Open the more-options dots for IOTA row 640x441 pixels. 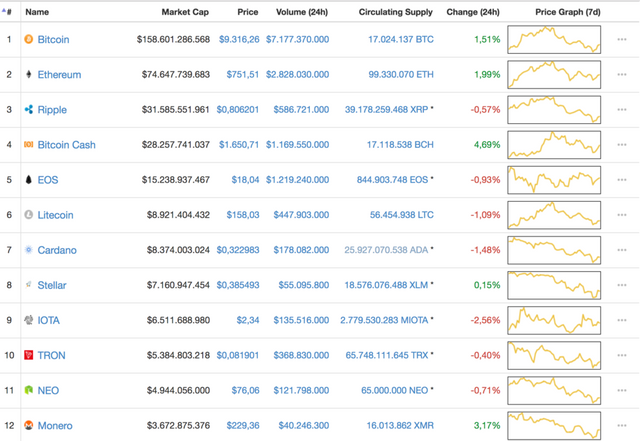[x=622, y=320]
